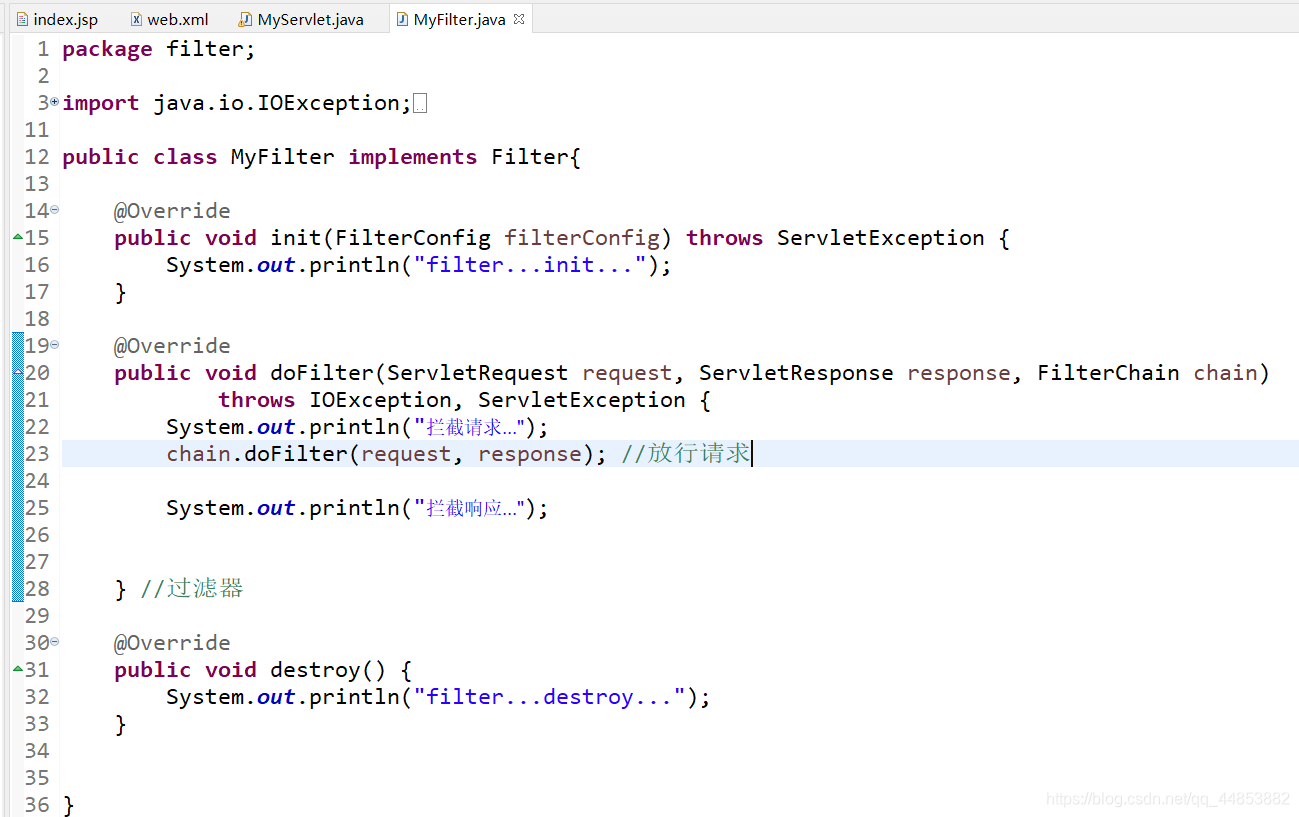This screenshot has height=817, width=1299.
Task: Close the MyFilter.java tab
Action: coord(518,19)
